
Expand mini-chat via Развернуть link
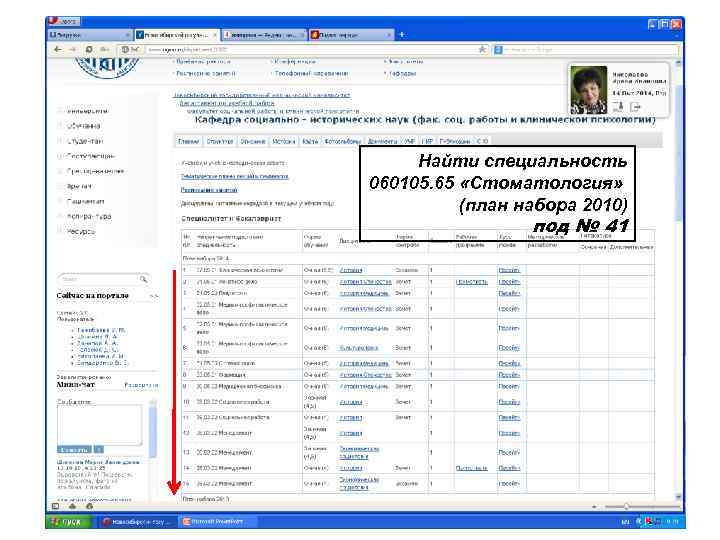tap(141, 385)
